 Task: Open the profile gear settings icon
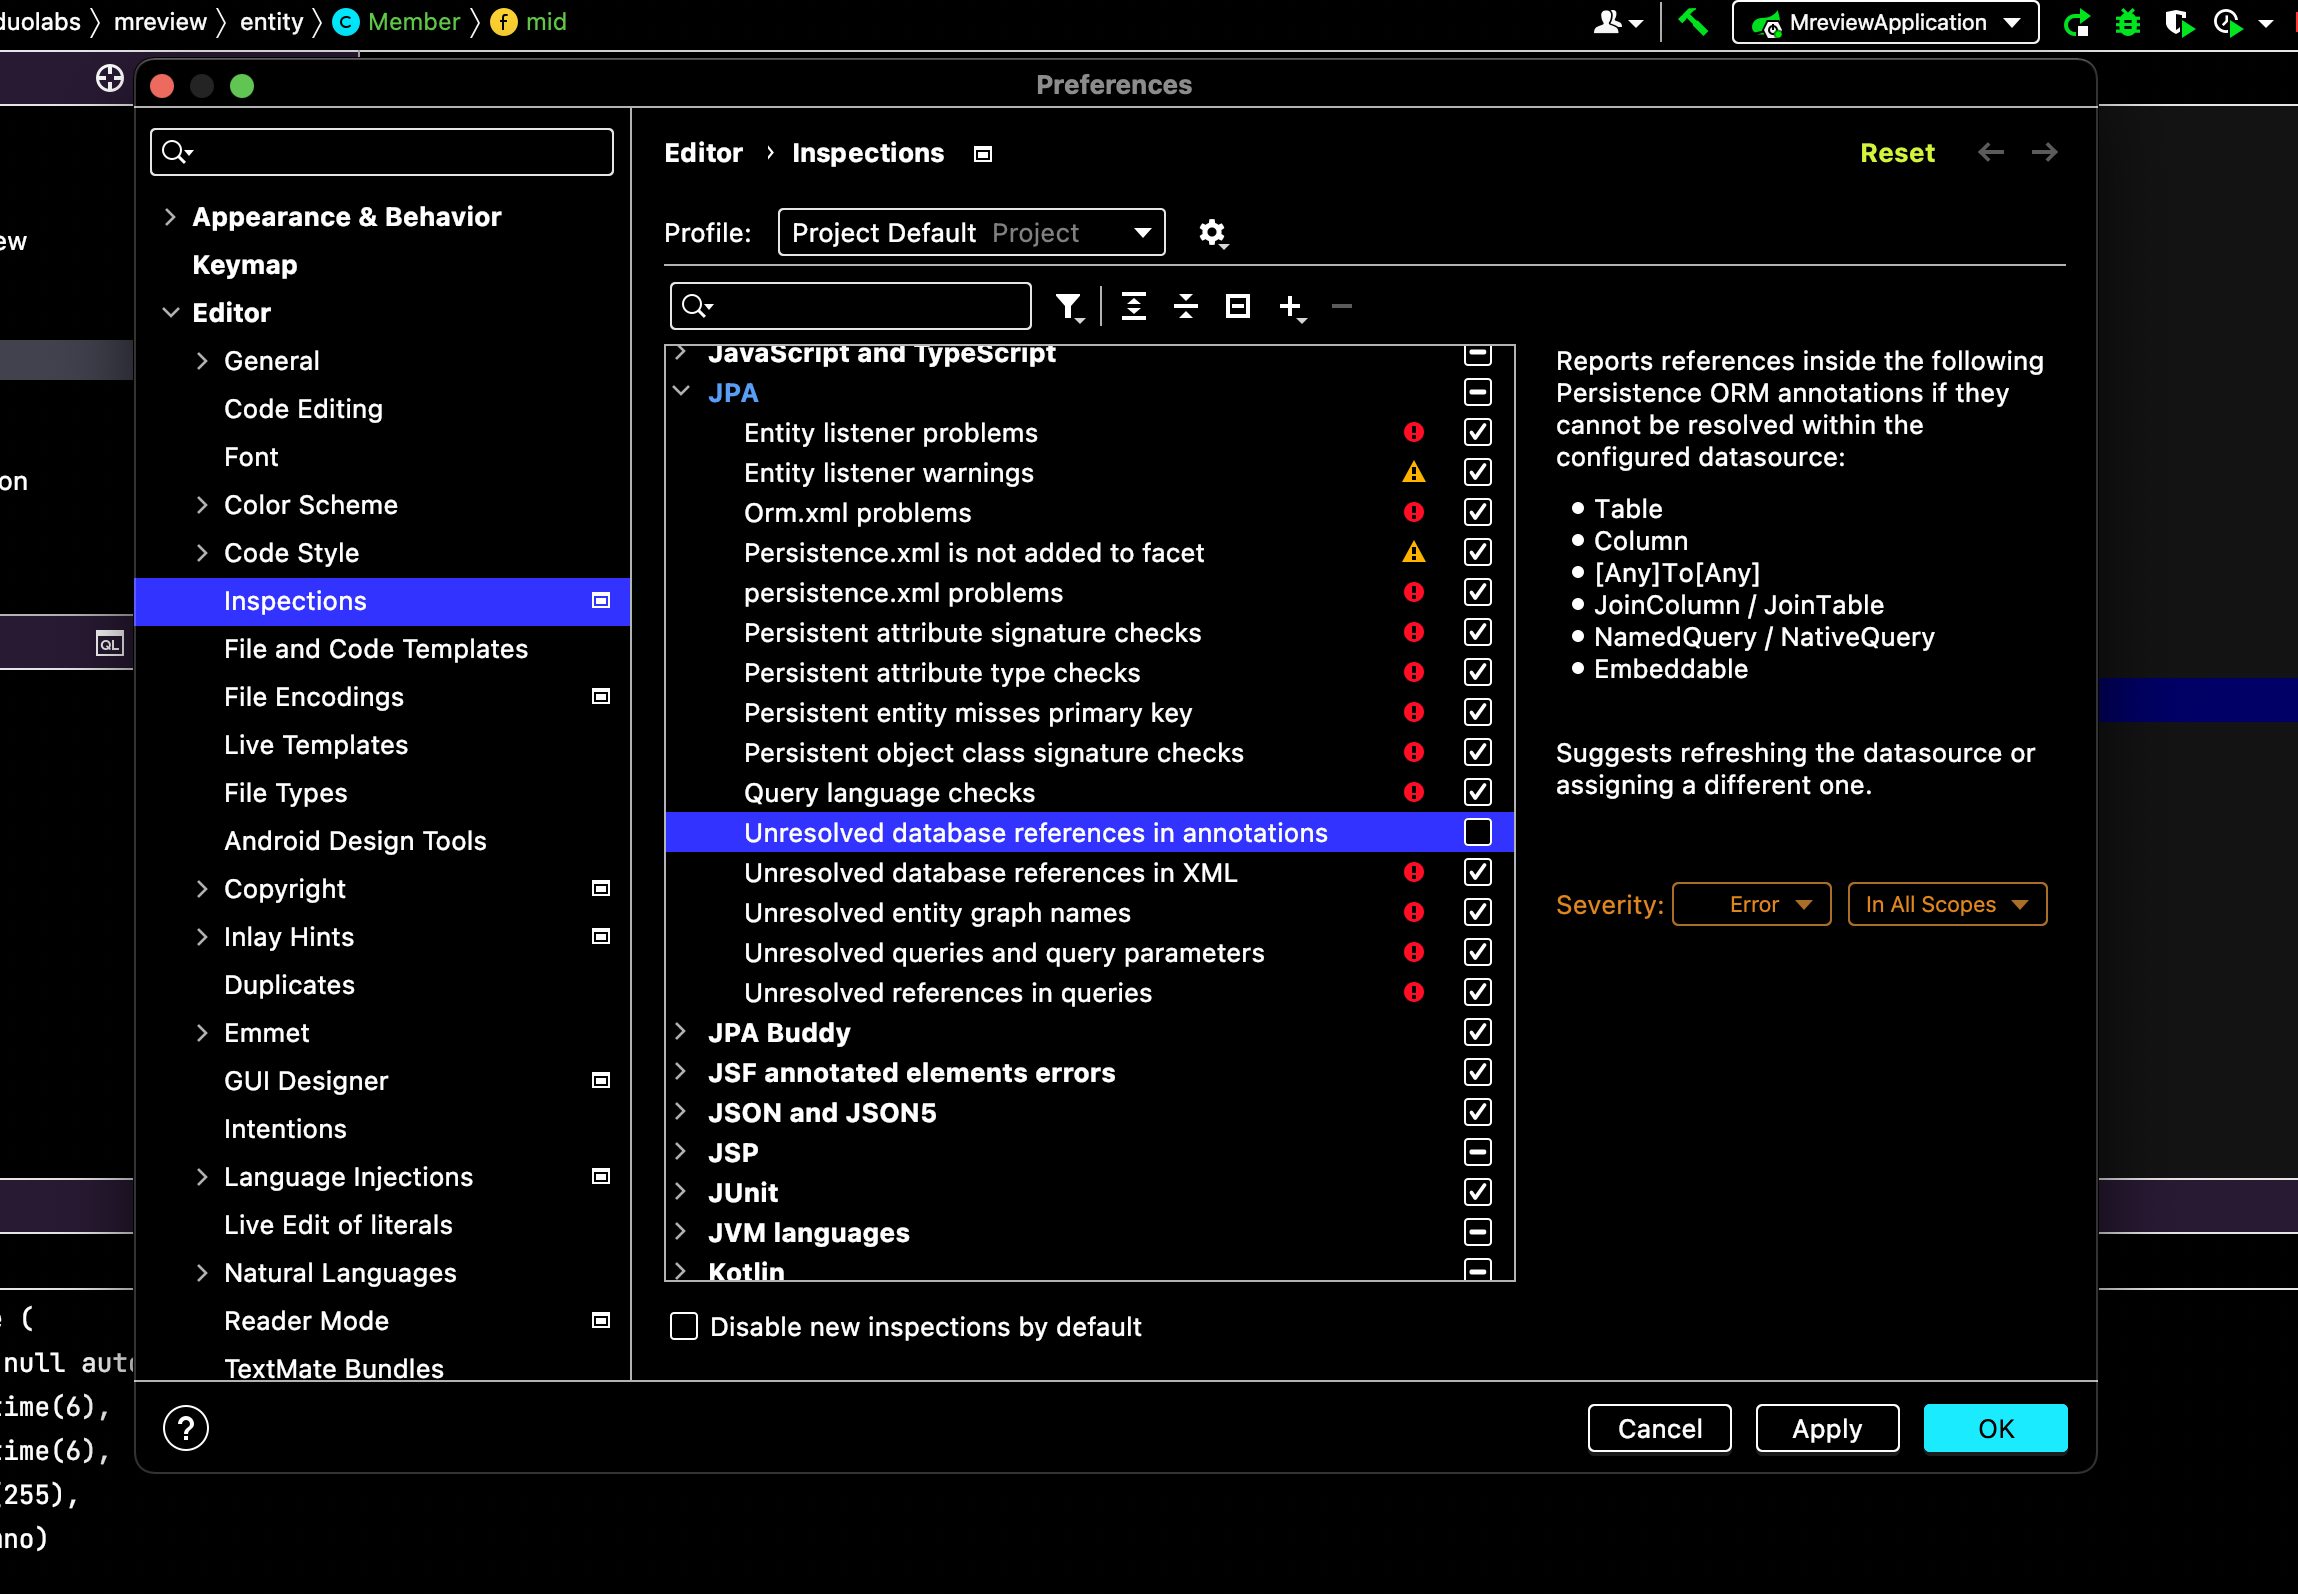(x=1212, y=233)
